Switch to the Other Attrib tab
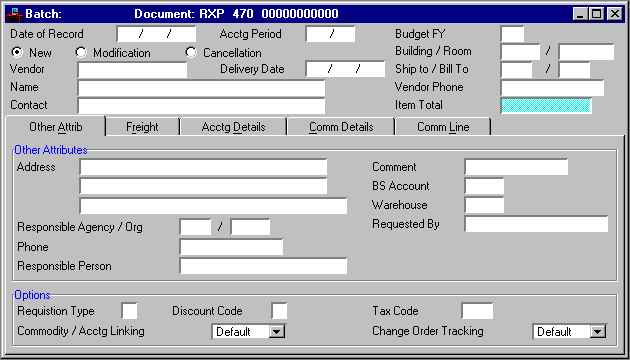Viewport: 630px width, 360px height. click(x=55, y=127)
